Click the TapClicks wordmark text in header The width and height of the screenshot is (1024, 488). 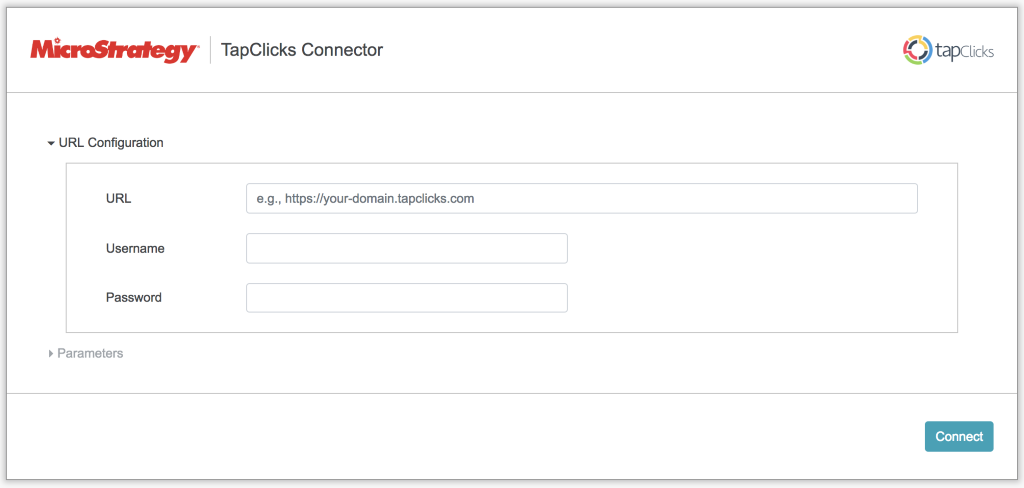pos(964,51)
